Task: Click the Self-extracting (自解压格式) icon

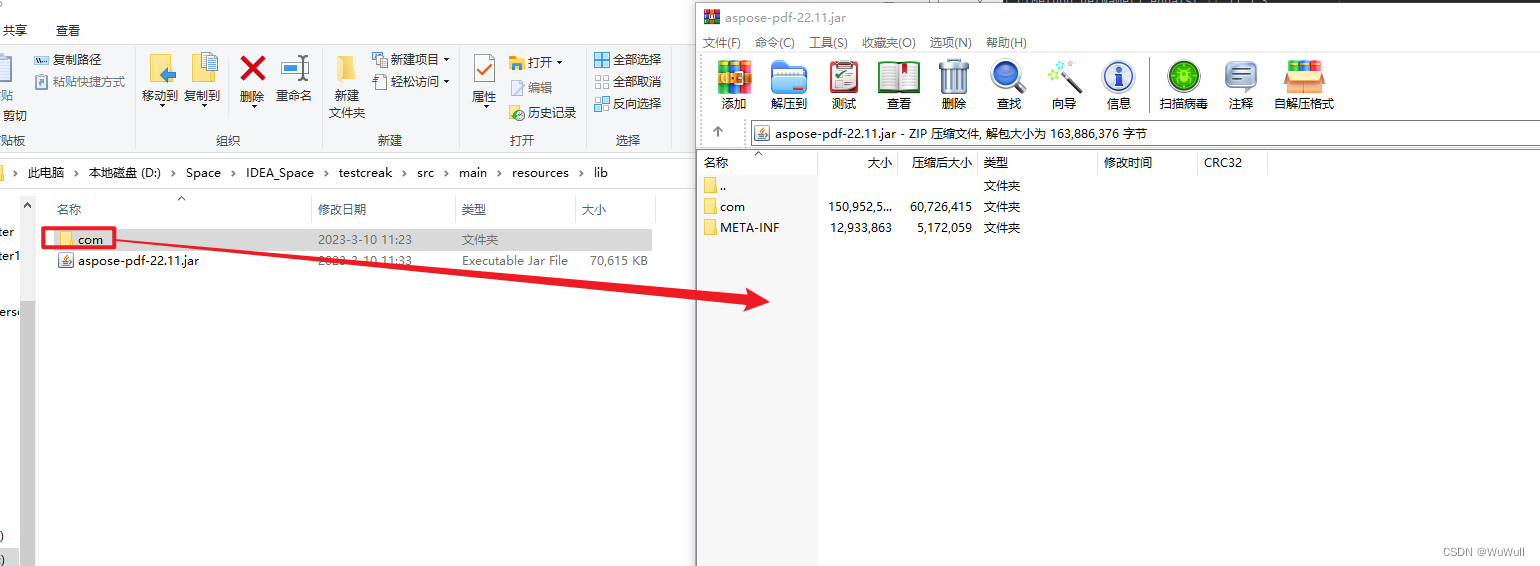Action: click(1304, 84)
